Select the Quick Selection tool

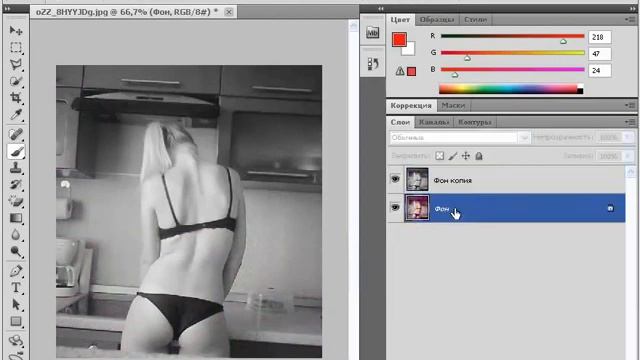(x=16, y=81)
